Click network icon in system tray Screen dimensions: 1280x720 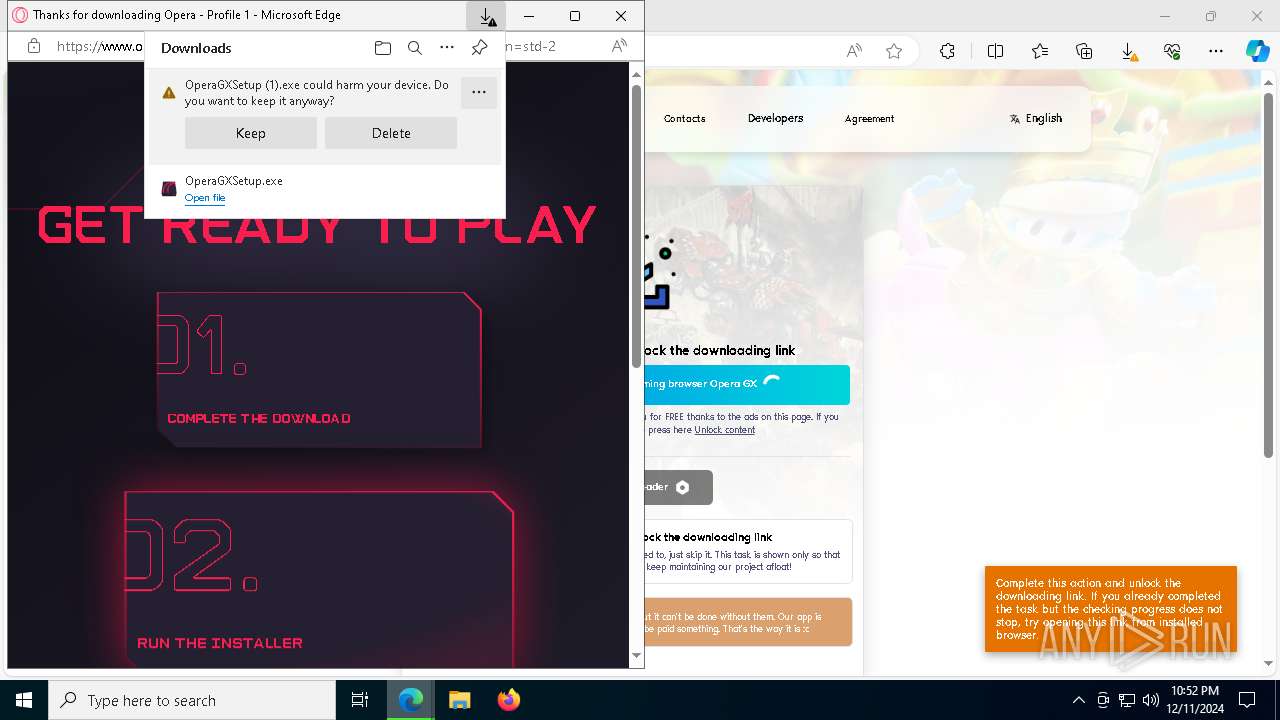(x=1127, y=700)
